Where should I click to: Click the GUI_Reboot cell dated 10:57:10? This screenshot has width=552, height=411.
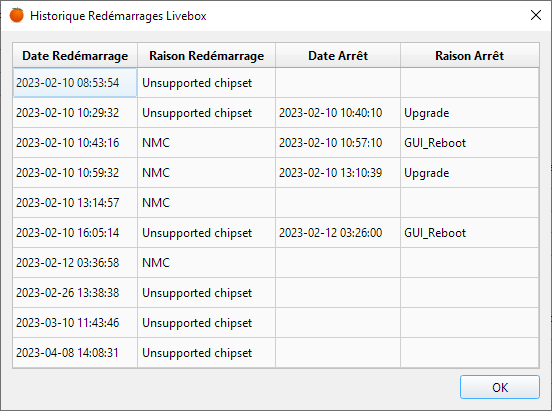(470, 143)
